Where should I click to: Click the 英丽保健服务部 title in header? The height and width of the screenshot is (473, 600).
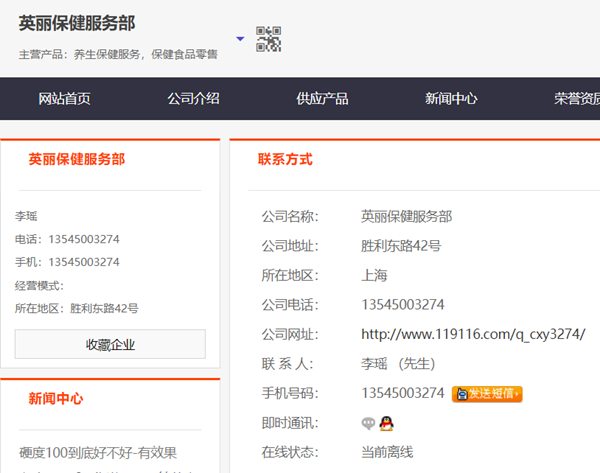tap(77, 22)
